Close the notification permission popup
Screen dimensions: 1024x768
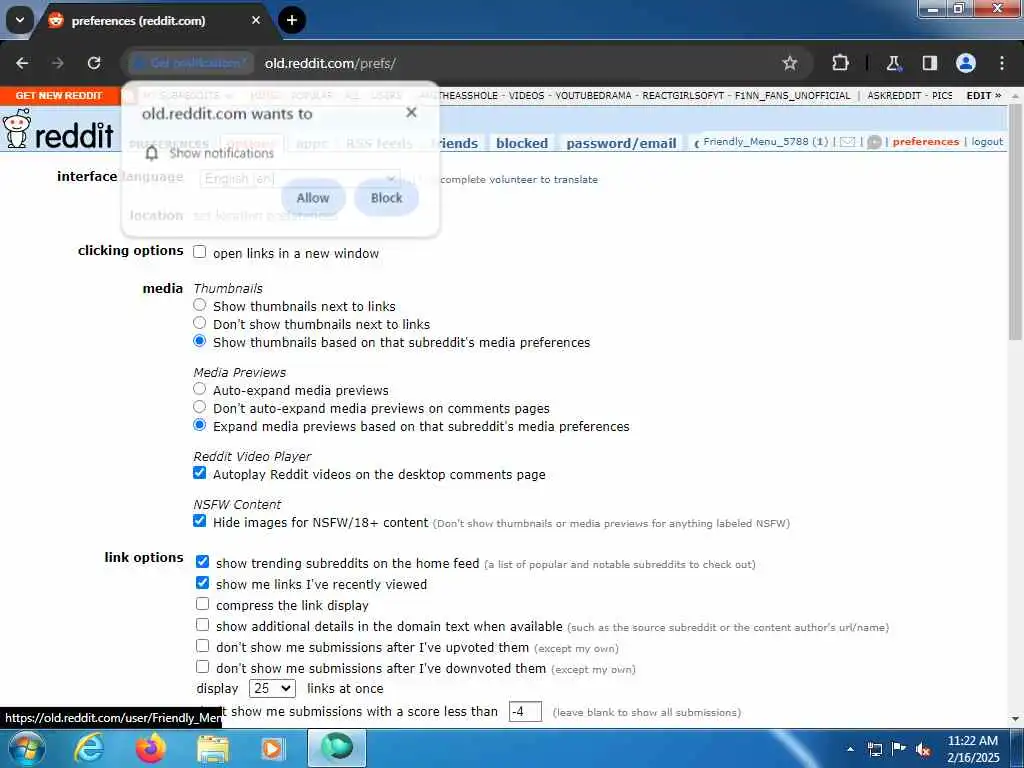coord(411,112)
